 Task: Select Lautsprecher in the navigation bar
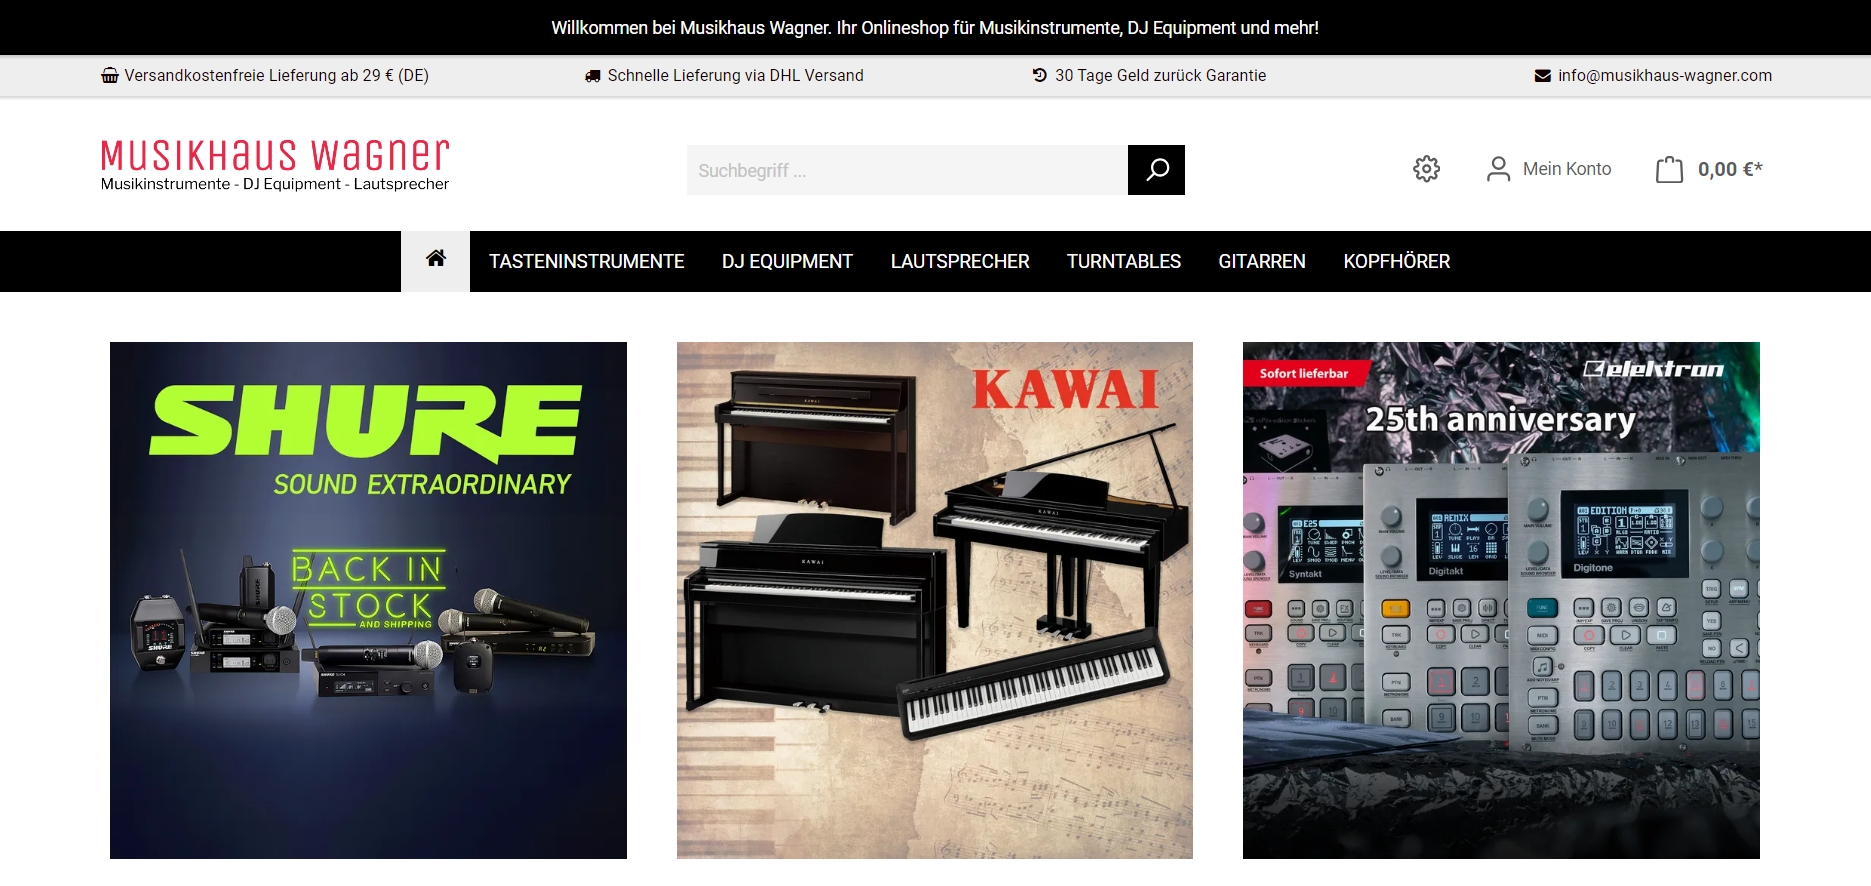click(960, 261)
